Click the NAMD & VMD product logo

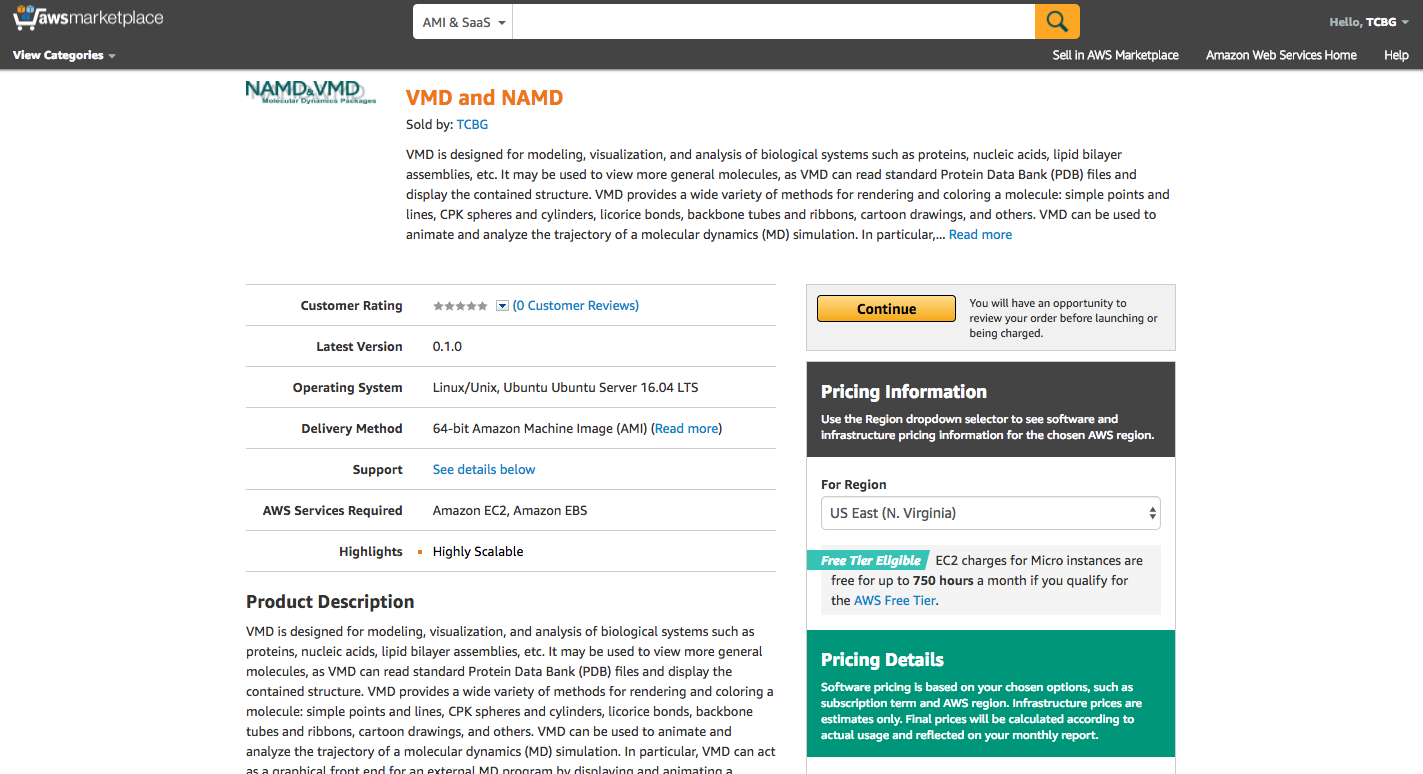pos(311,93)
